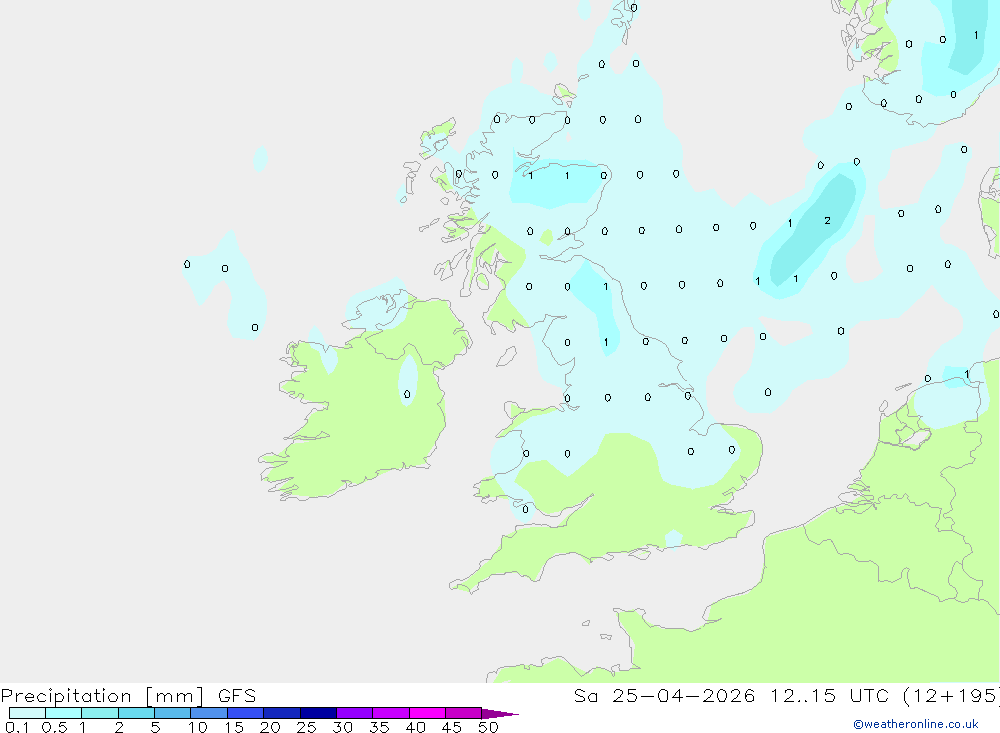Select the 30 to 35 mm violet swatch
Viewport: 1000px width, 733px height.
tap(355, 713)
